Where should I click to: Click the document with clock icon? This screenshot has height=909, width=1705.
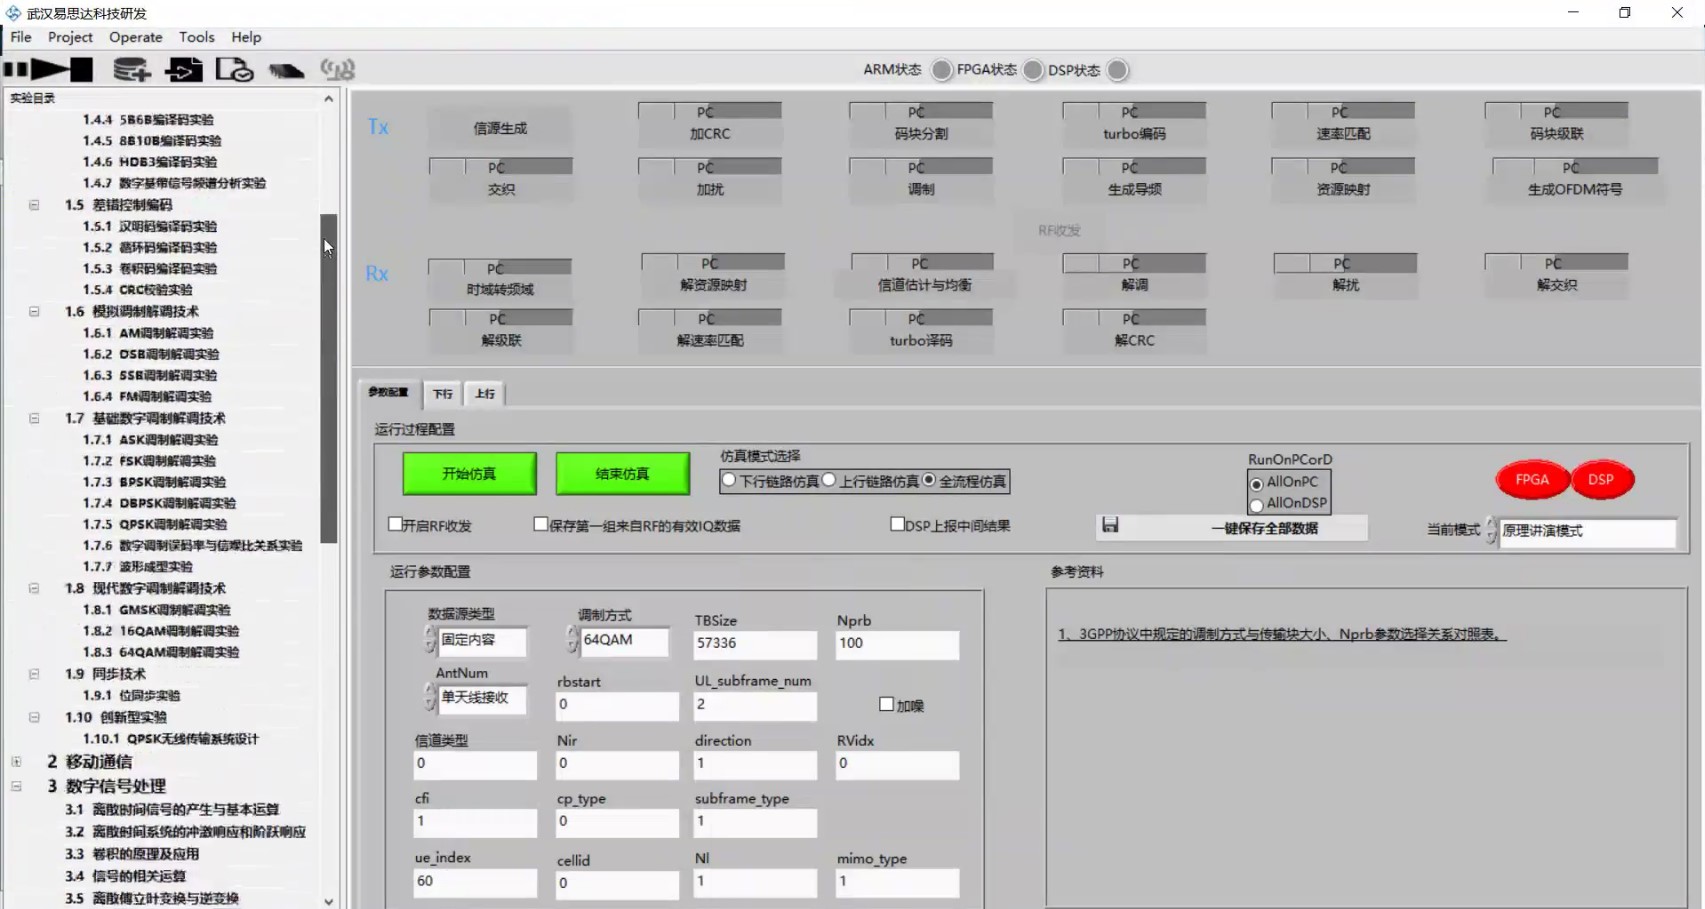click(235, 70)
